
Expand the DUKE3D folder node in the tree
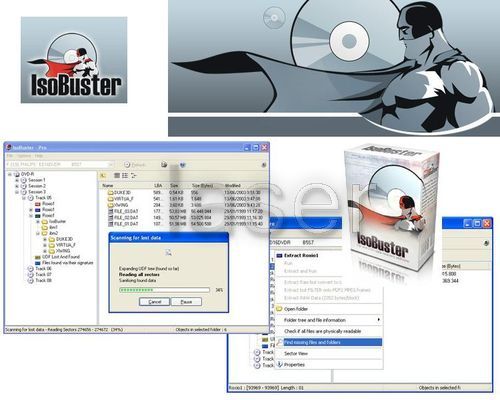(x=45, y=239)
